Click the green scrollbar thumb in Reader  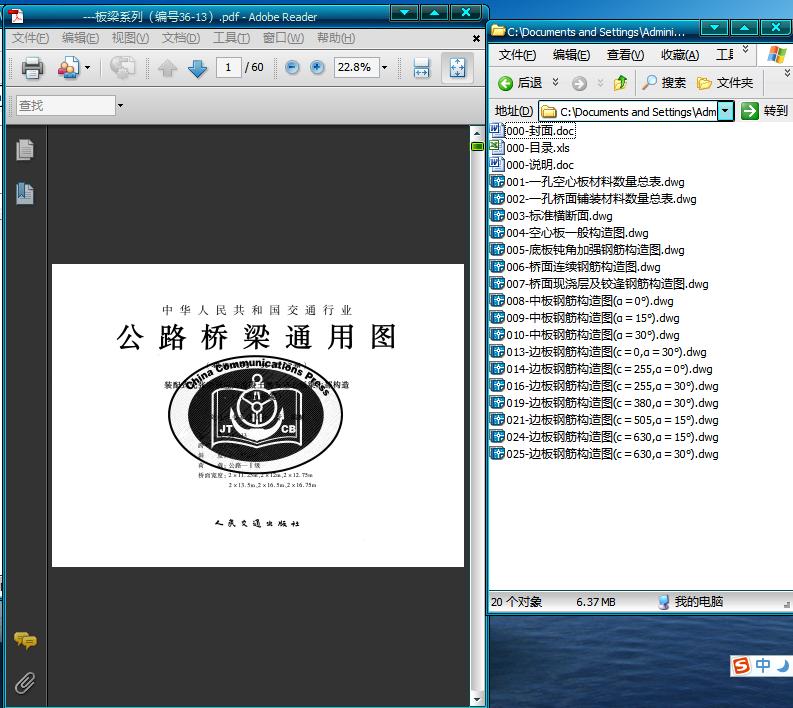point(477,147)
